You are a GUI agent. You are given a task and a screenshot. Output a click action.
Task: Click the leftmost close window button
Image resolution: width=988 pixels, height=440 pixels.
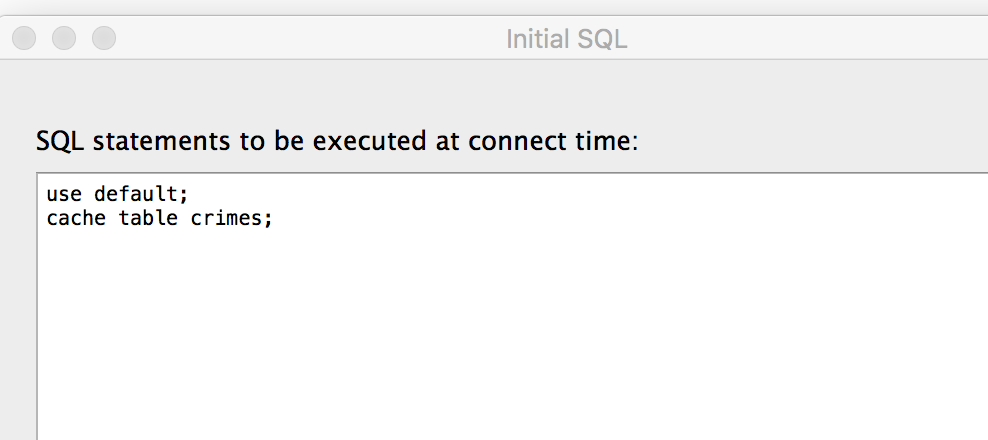[24, 38]
